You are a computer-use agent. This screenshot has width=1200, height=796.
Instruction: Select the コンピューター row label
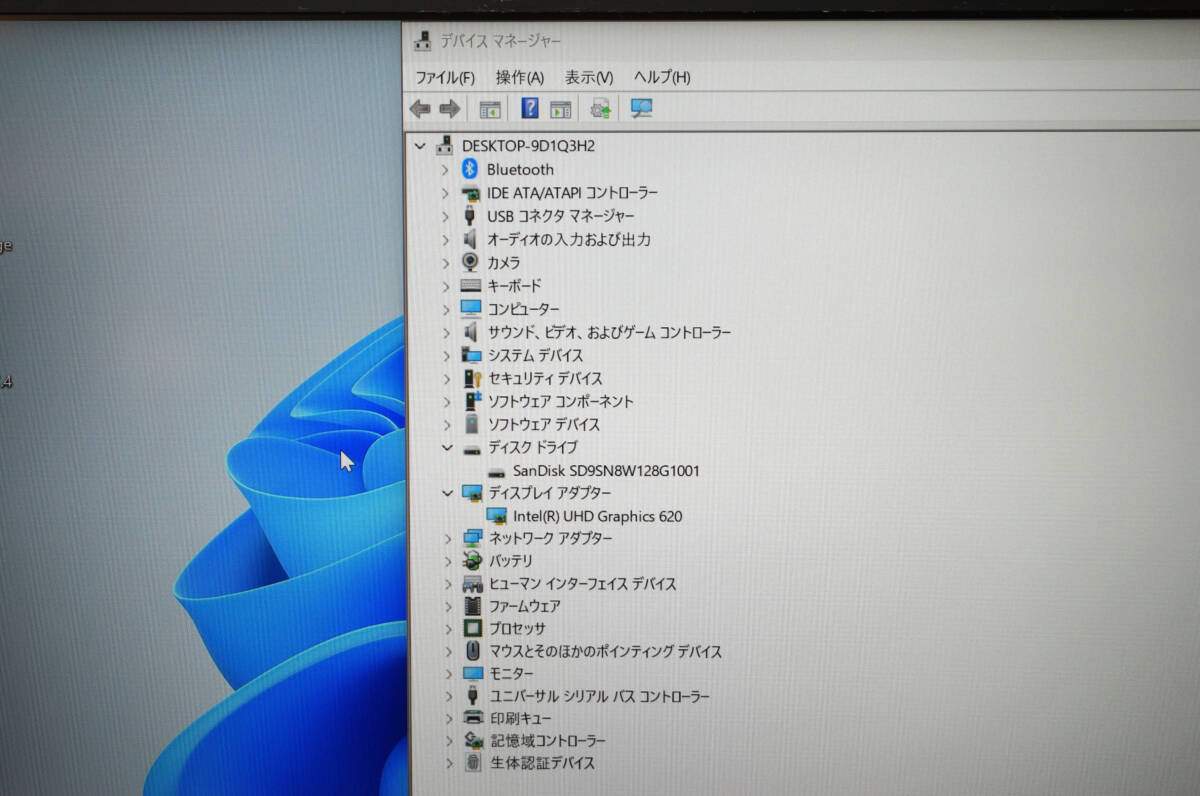tap(524, 309)
